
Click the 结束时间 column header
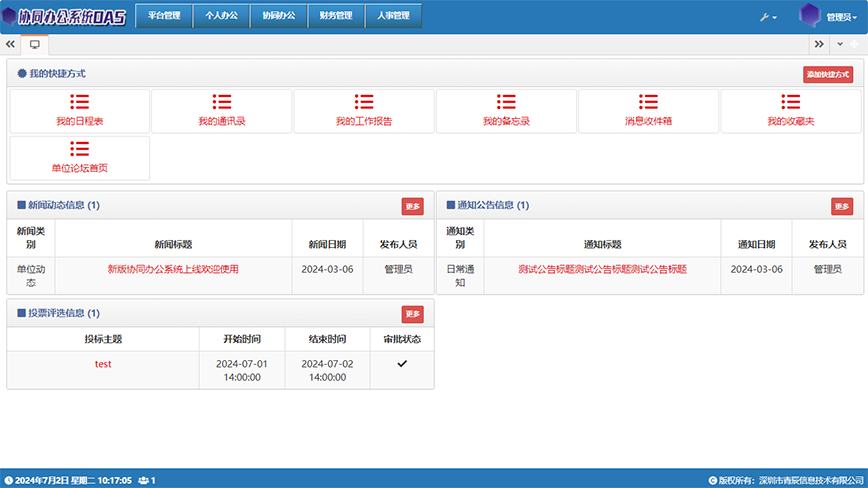[x=327, y=339]
